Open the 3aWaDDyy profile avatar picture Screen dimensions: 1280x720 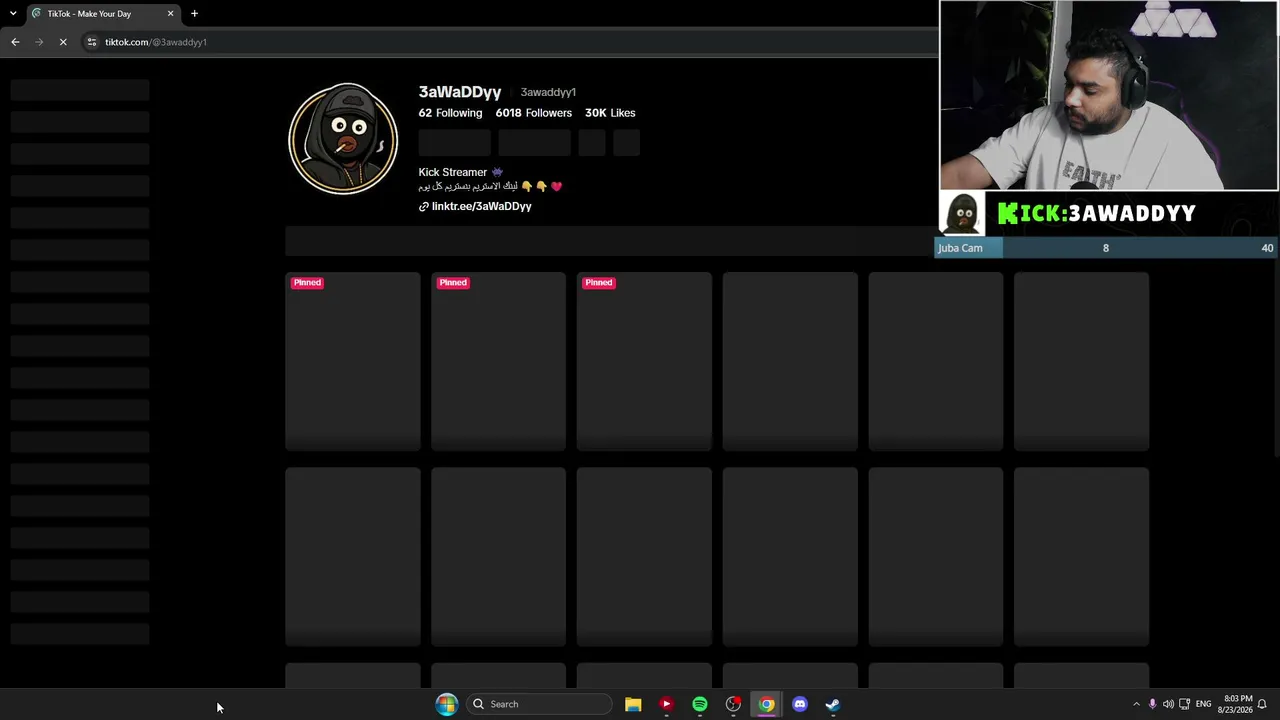[x=343, y=138]
